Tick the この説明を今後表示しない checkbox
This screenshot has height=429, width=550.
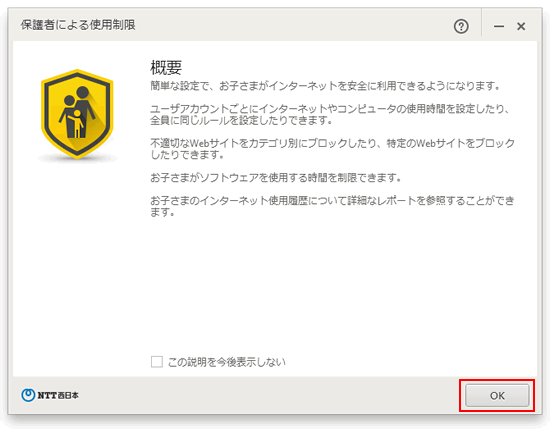(156, 362)
